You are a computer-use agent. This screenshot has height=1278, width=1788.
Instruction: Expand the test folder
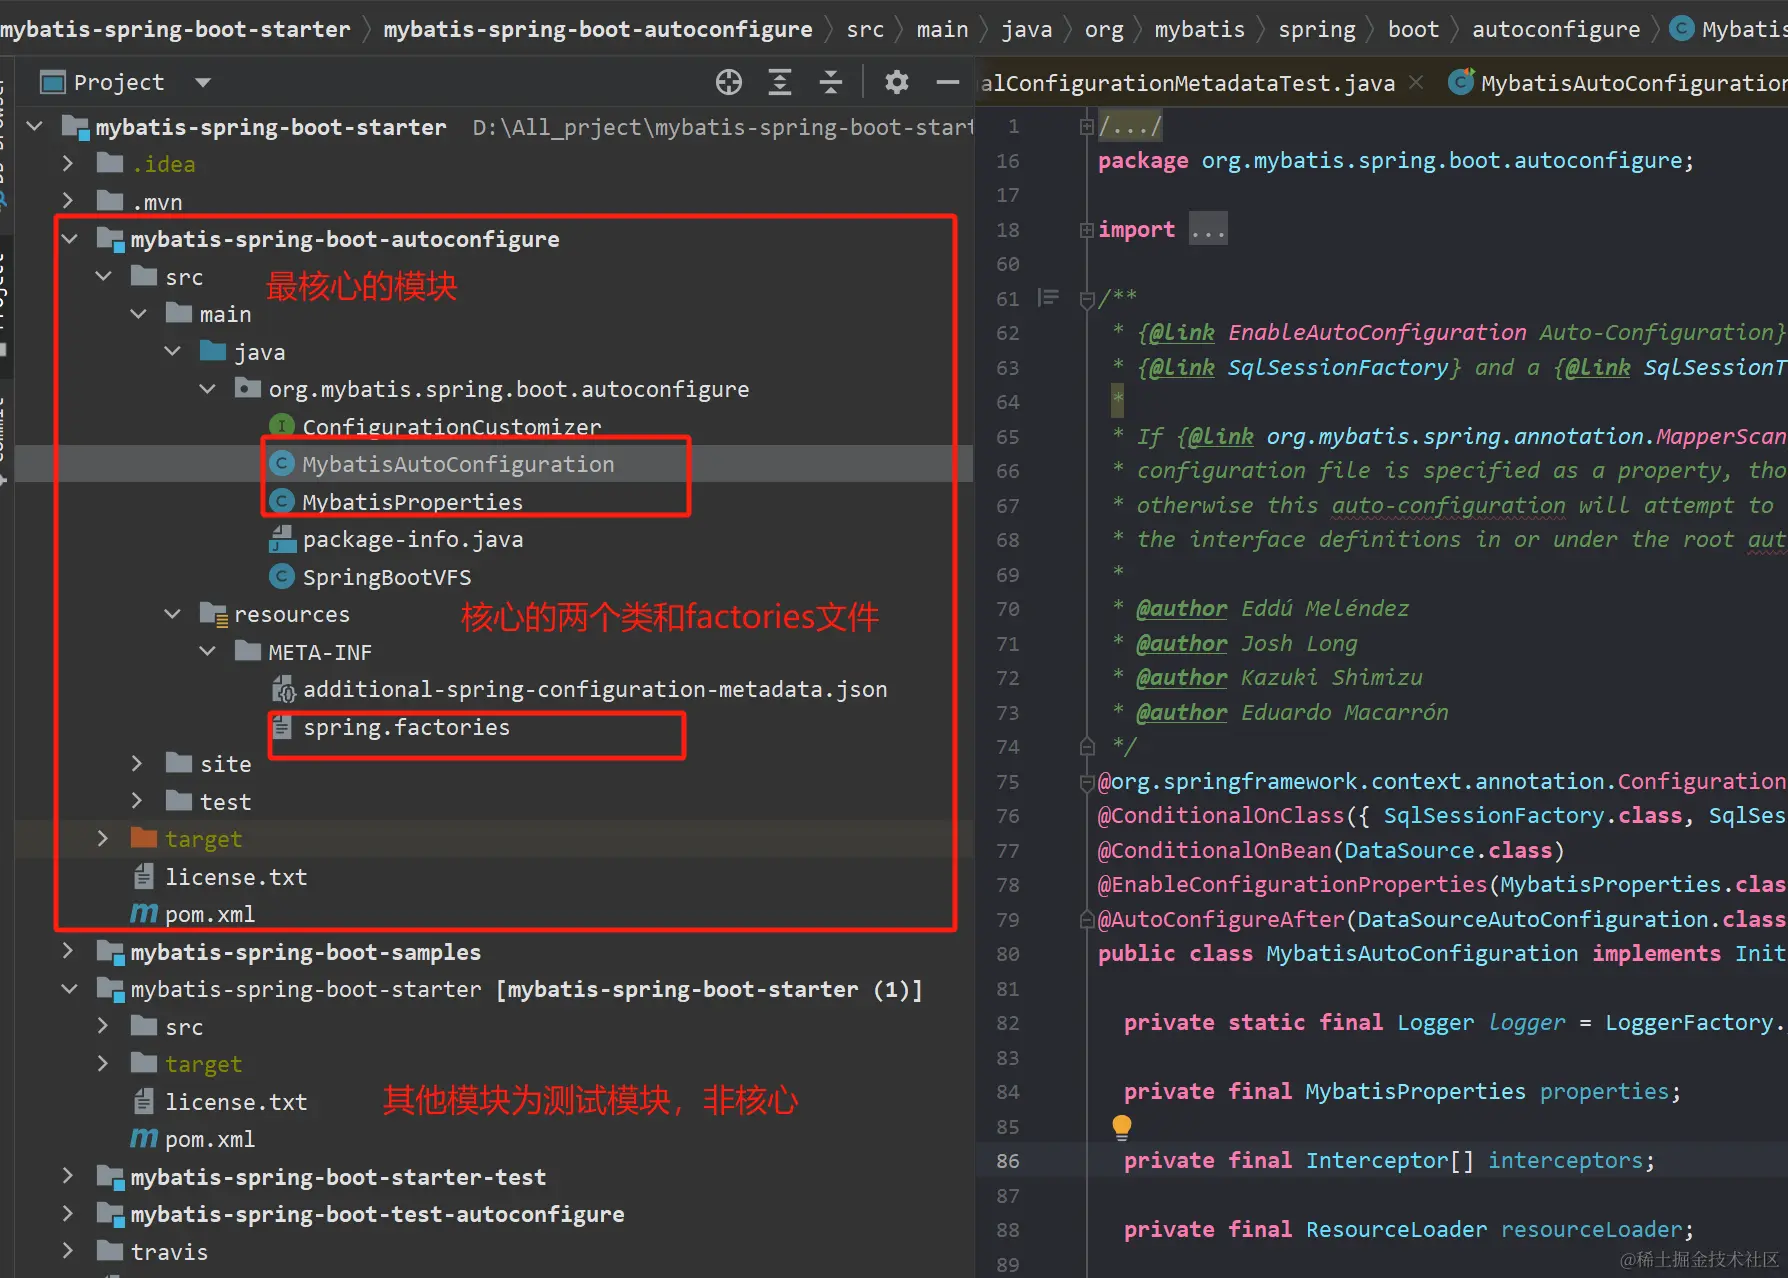[x=137, y=801]
